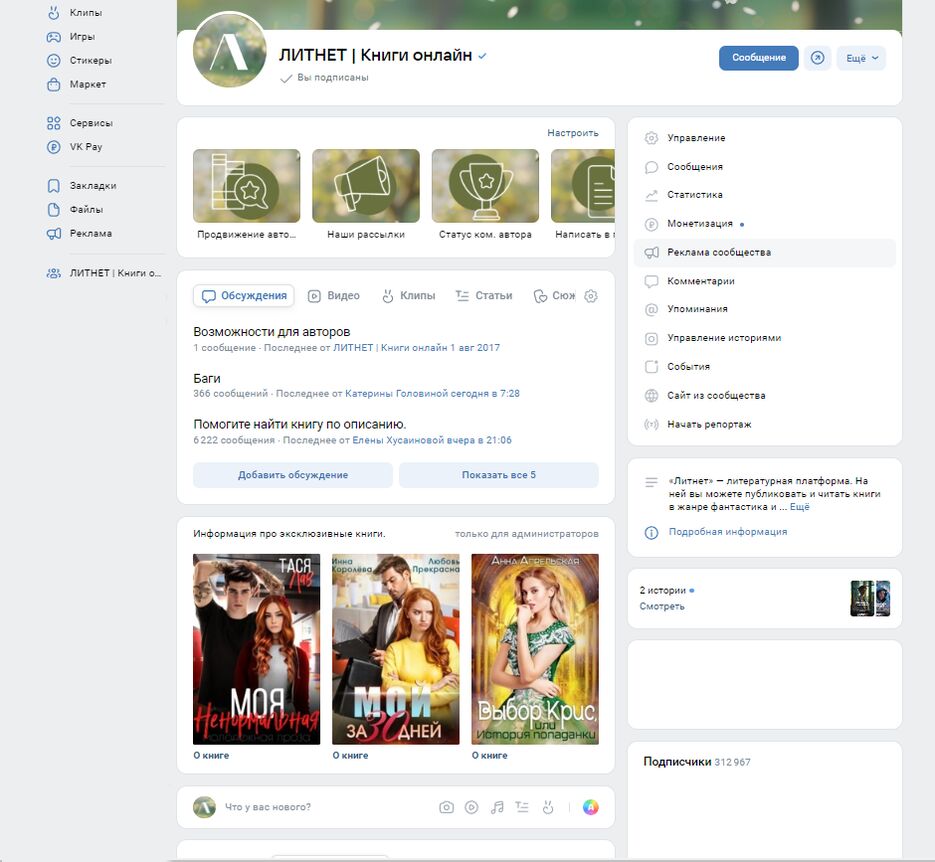Switch to the Обсуждения tab
The image size is (935, 862).
pos(244,296)
